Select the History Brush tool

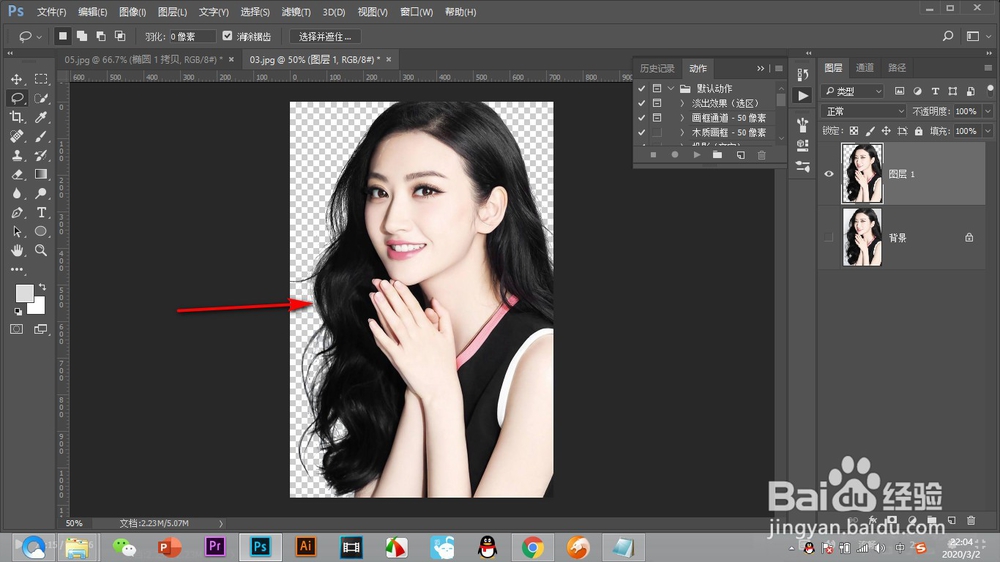click(x=41, y=155)
